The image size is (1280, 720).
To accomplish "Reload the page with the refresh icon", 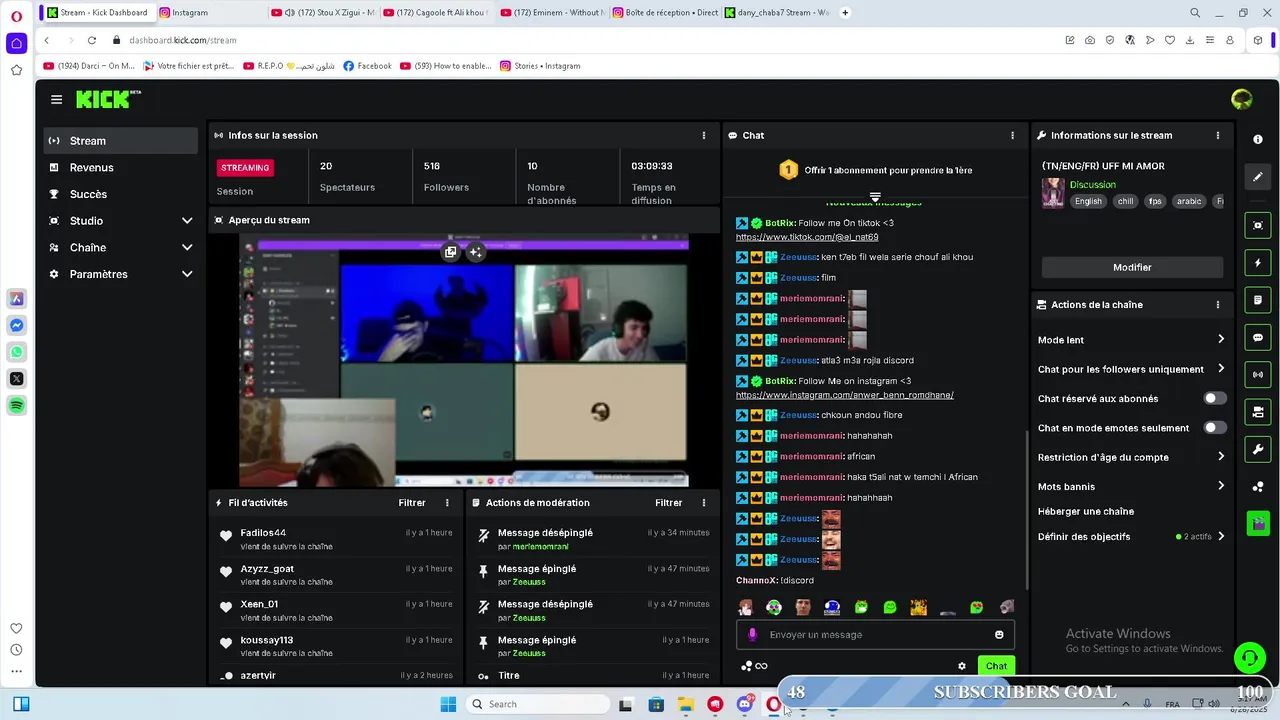I will click(x=91, y=40).
